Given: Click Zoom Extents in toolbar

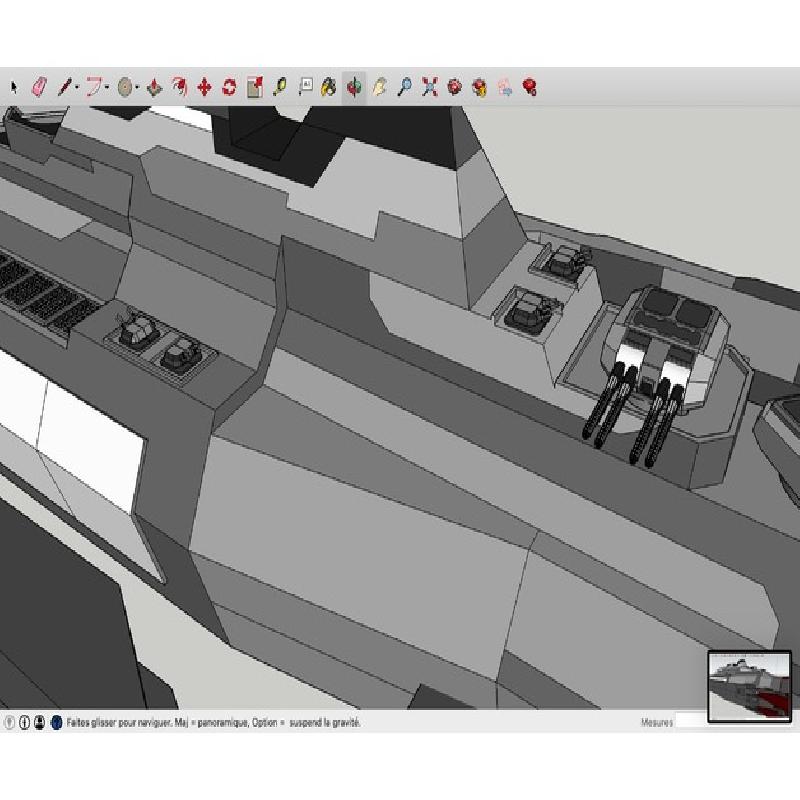Looking at the screenshot, I should tap(430, 87).
